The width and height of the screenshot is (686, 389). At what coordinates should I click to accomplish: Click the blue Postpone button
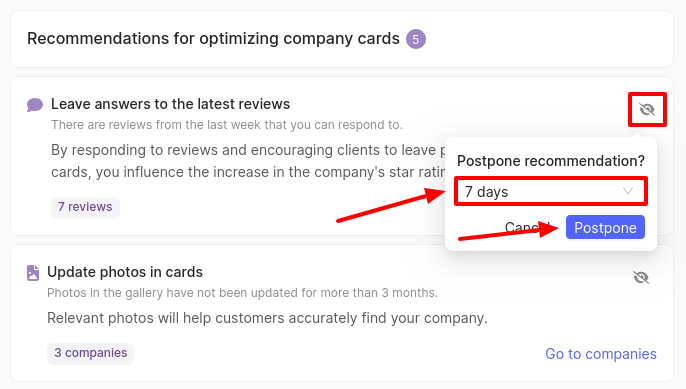(605, 227)
